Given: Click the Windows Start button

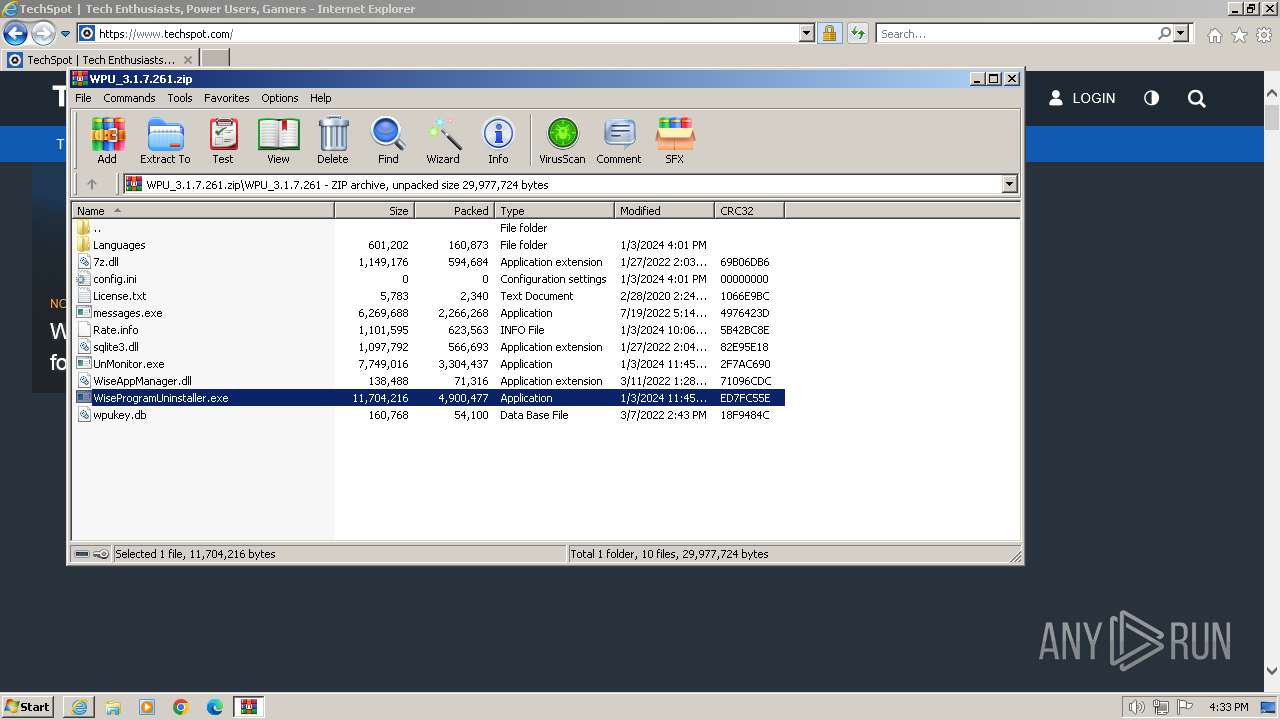Looking at the screenshot, I should (28, 706).
